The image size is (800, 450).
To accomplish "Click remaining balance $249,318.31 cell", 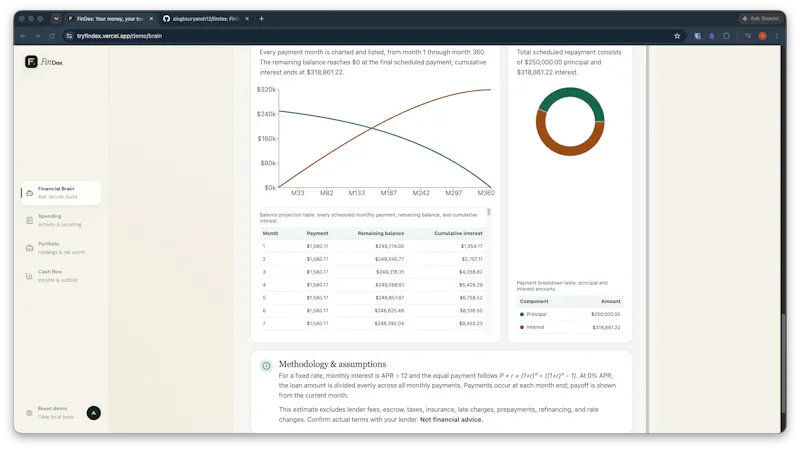I will (x=389, y=272).
